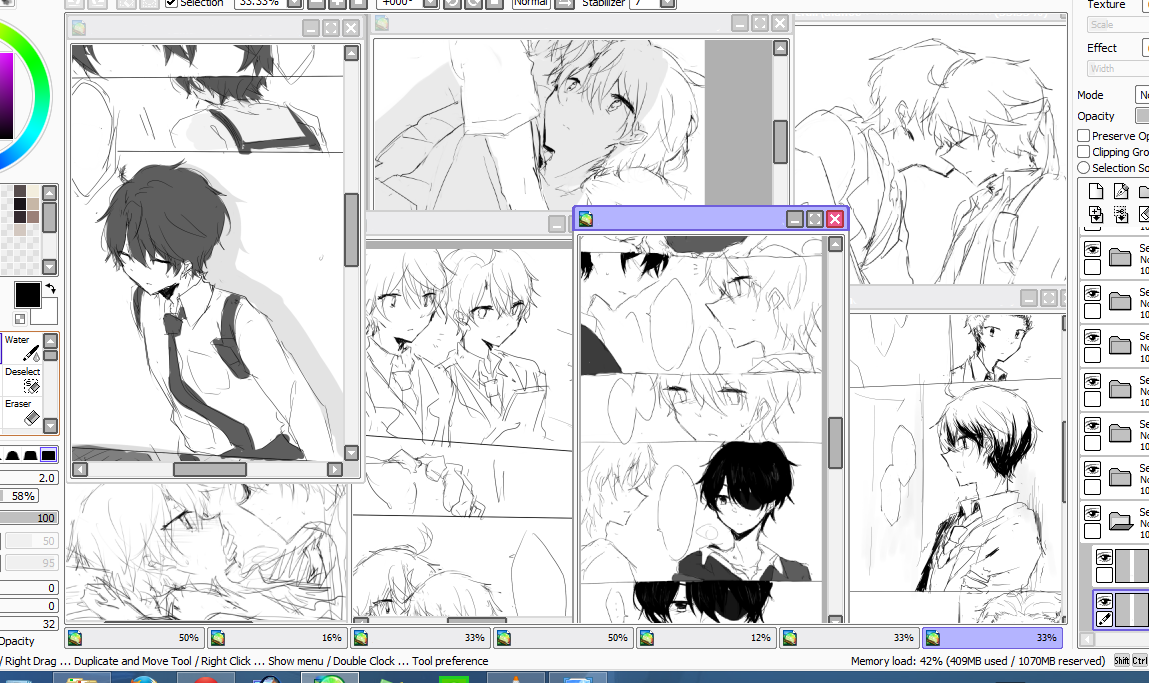
Task: Click the 58% minimum size slider
Action: click(x=19, y=496)
